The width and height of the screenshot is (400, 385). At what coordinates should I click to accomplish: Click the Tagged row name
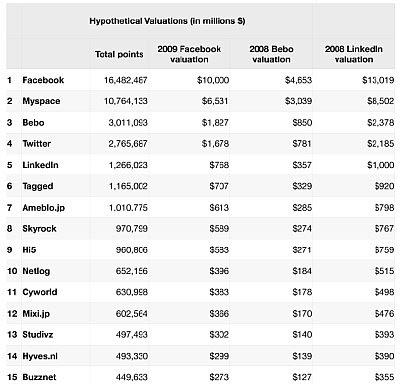click(38, 186)
